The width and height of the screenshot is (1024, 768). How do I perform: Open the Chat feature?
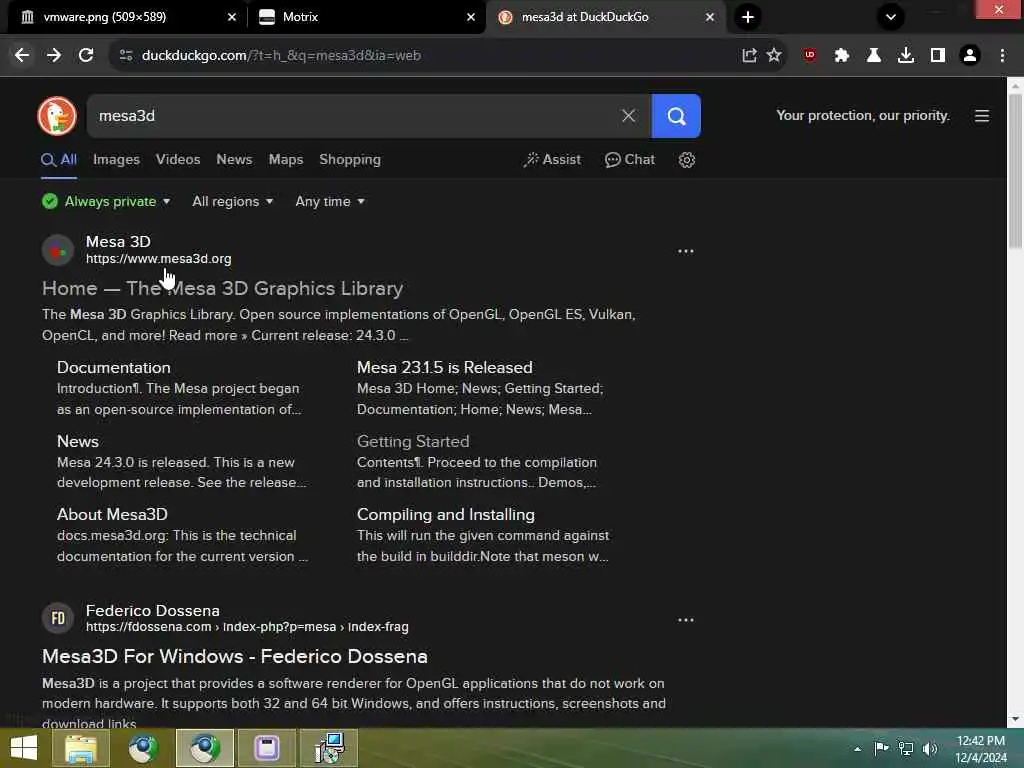tap(630, 160)
